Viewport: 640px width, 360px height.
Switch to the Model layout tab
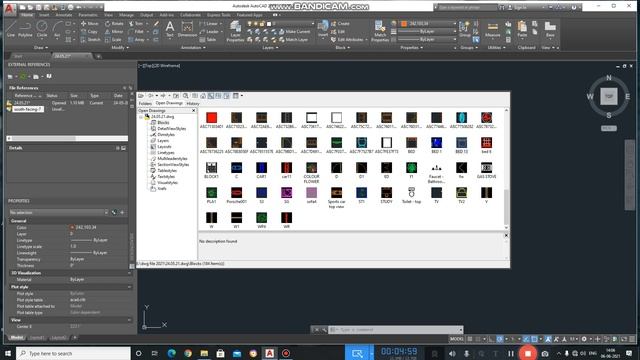[16, 338]
